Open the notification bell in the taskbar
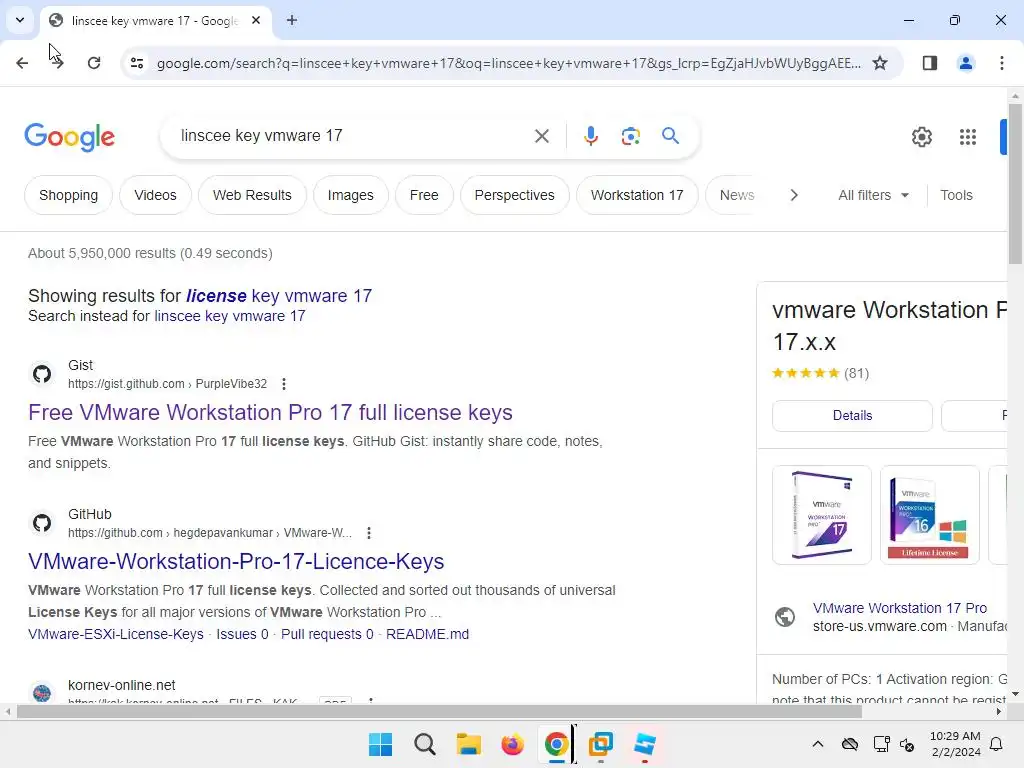Image resolution: width=1024 pixels, height=768 pixels. click(x=997, y=744)
